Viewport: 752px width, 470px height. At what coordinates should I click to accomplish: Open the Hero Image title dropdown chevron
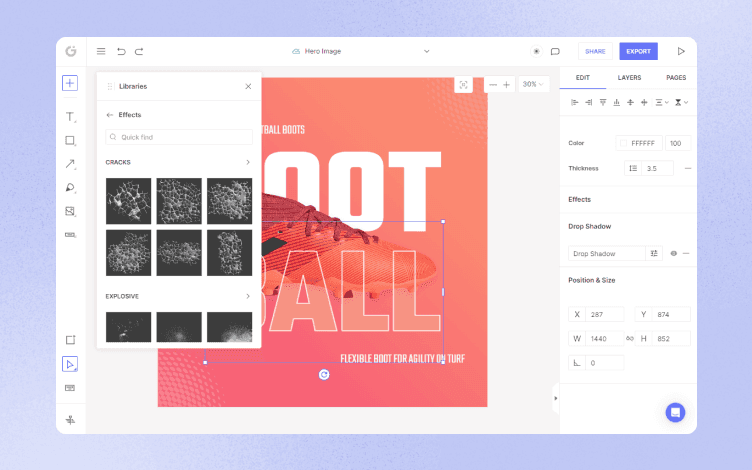pos(426,51)
